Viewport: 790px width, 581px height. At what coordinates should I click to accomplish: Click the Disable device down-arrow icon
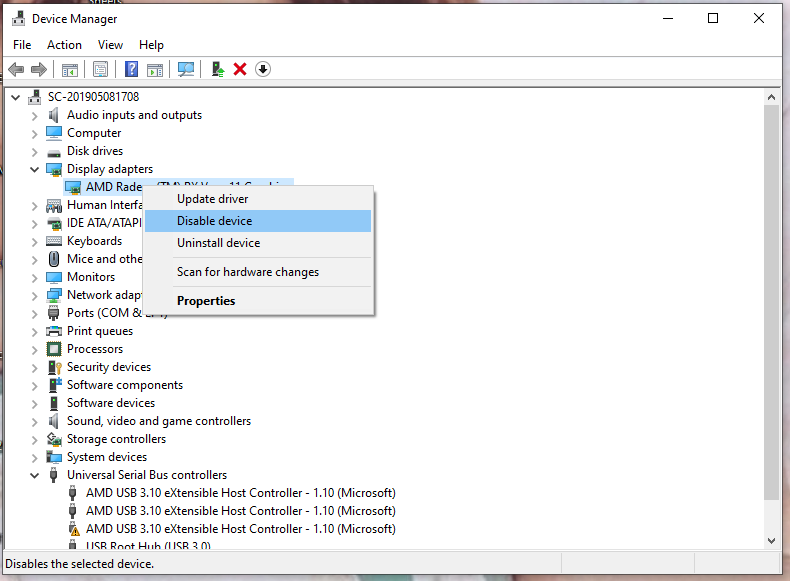262,69
